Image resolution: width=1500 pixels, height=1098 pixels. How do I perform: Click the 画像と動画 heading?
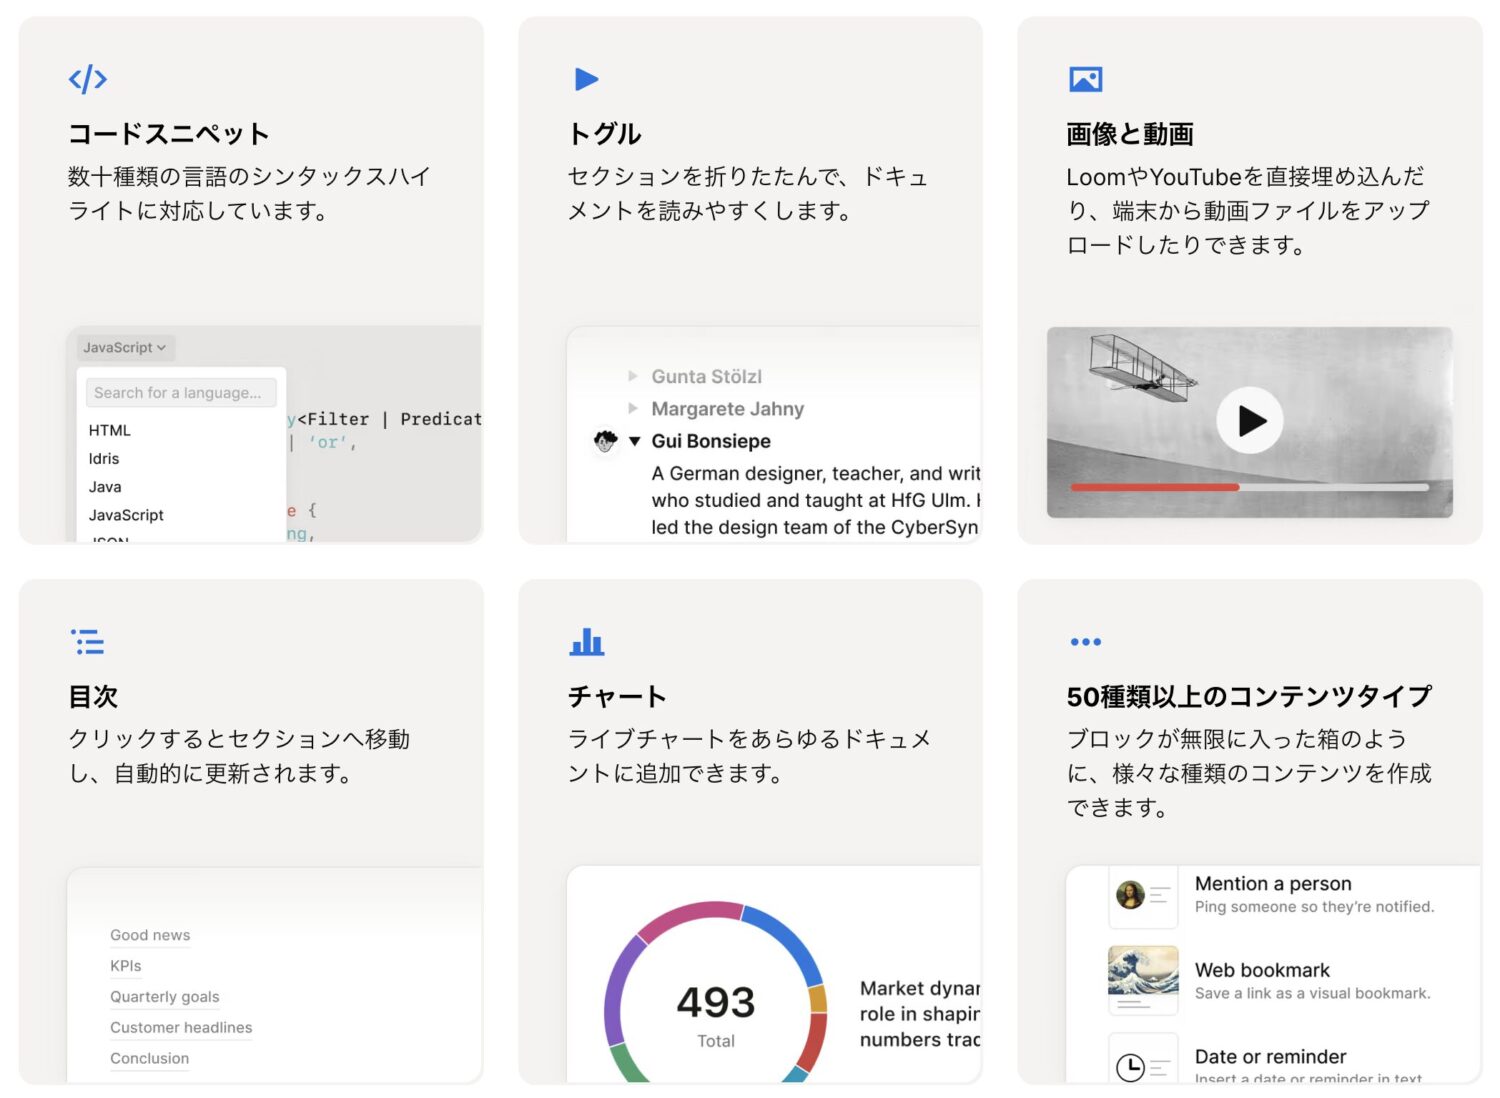(1130, 134)
